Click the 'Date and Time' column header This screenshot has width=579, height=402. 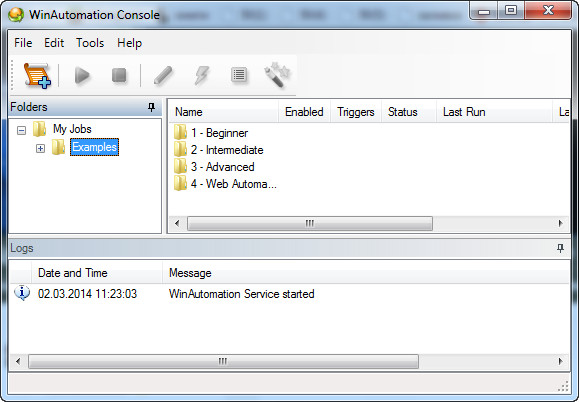(x=97, y=273)
